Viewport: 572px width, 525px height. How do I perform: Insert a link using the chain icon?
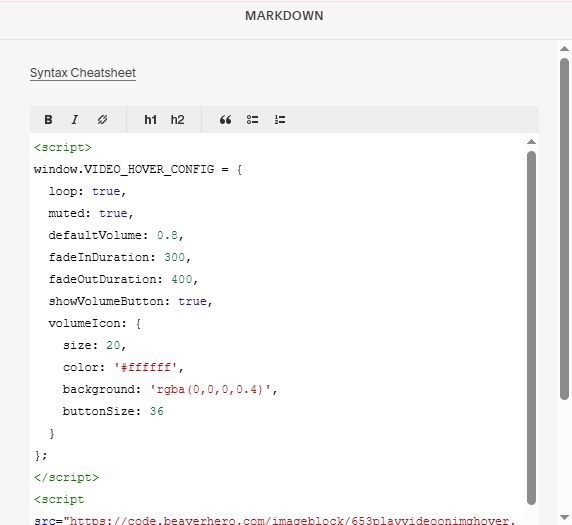coord(102,120)
